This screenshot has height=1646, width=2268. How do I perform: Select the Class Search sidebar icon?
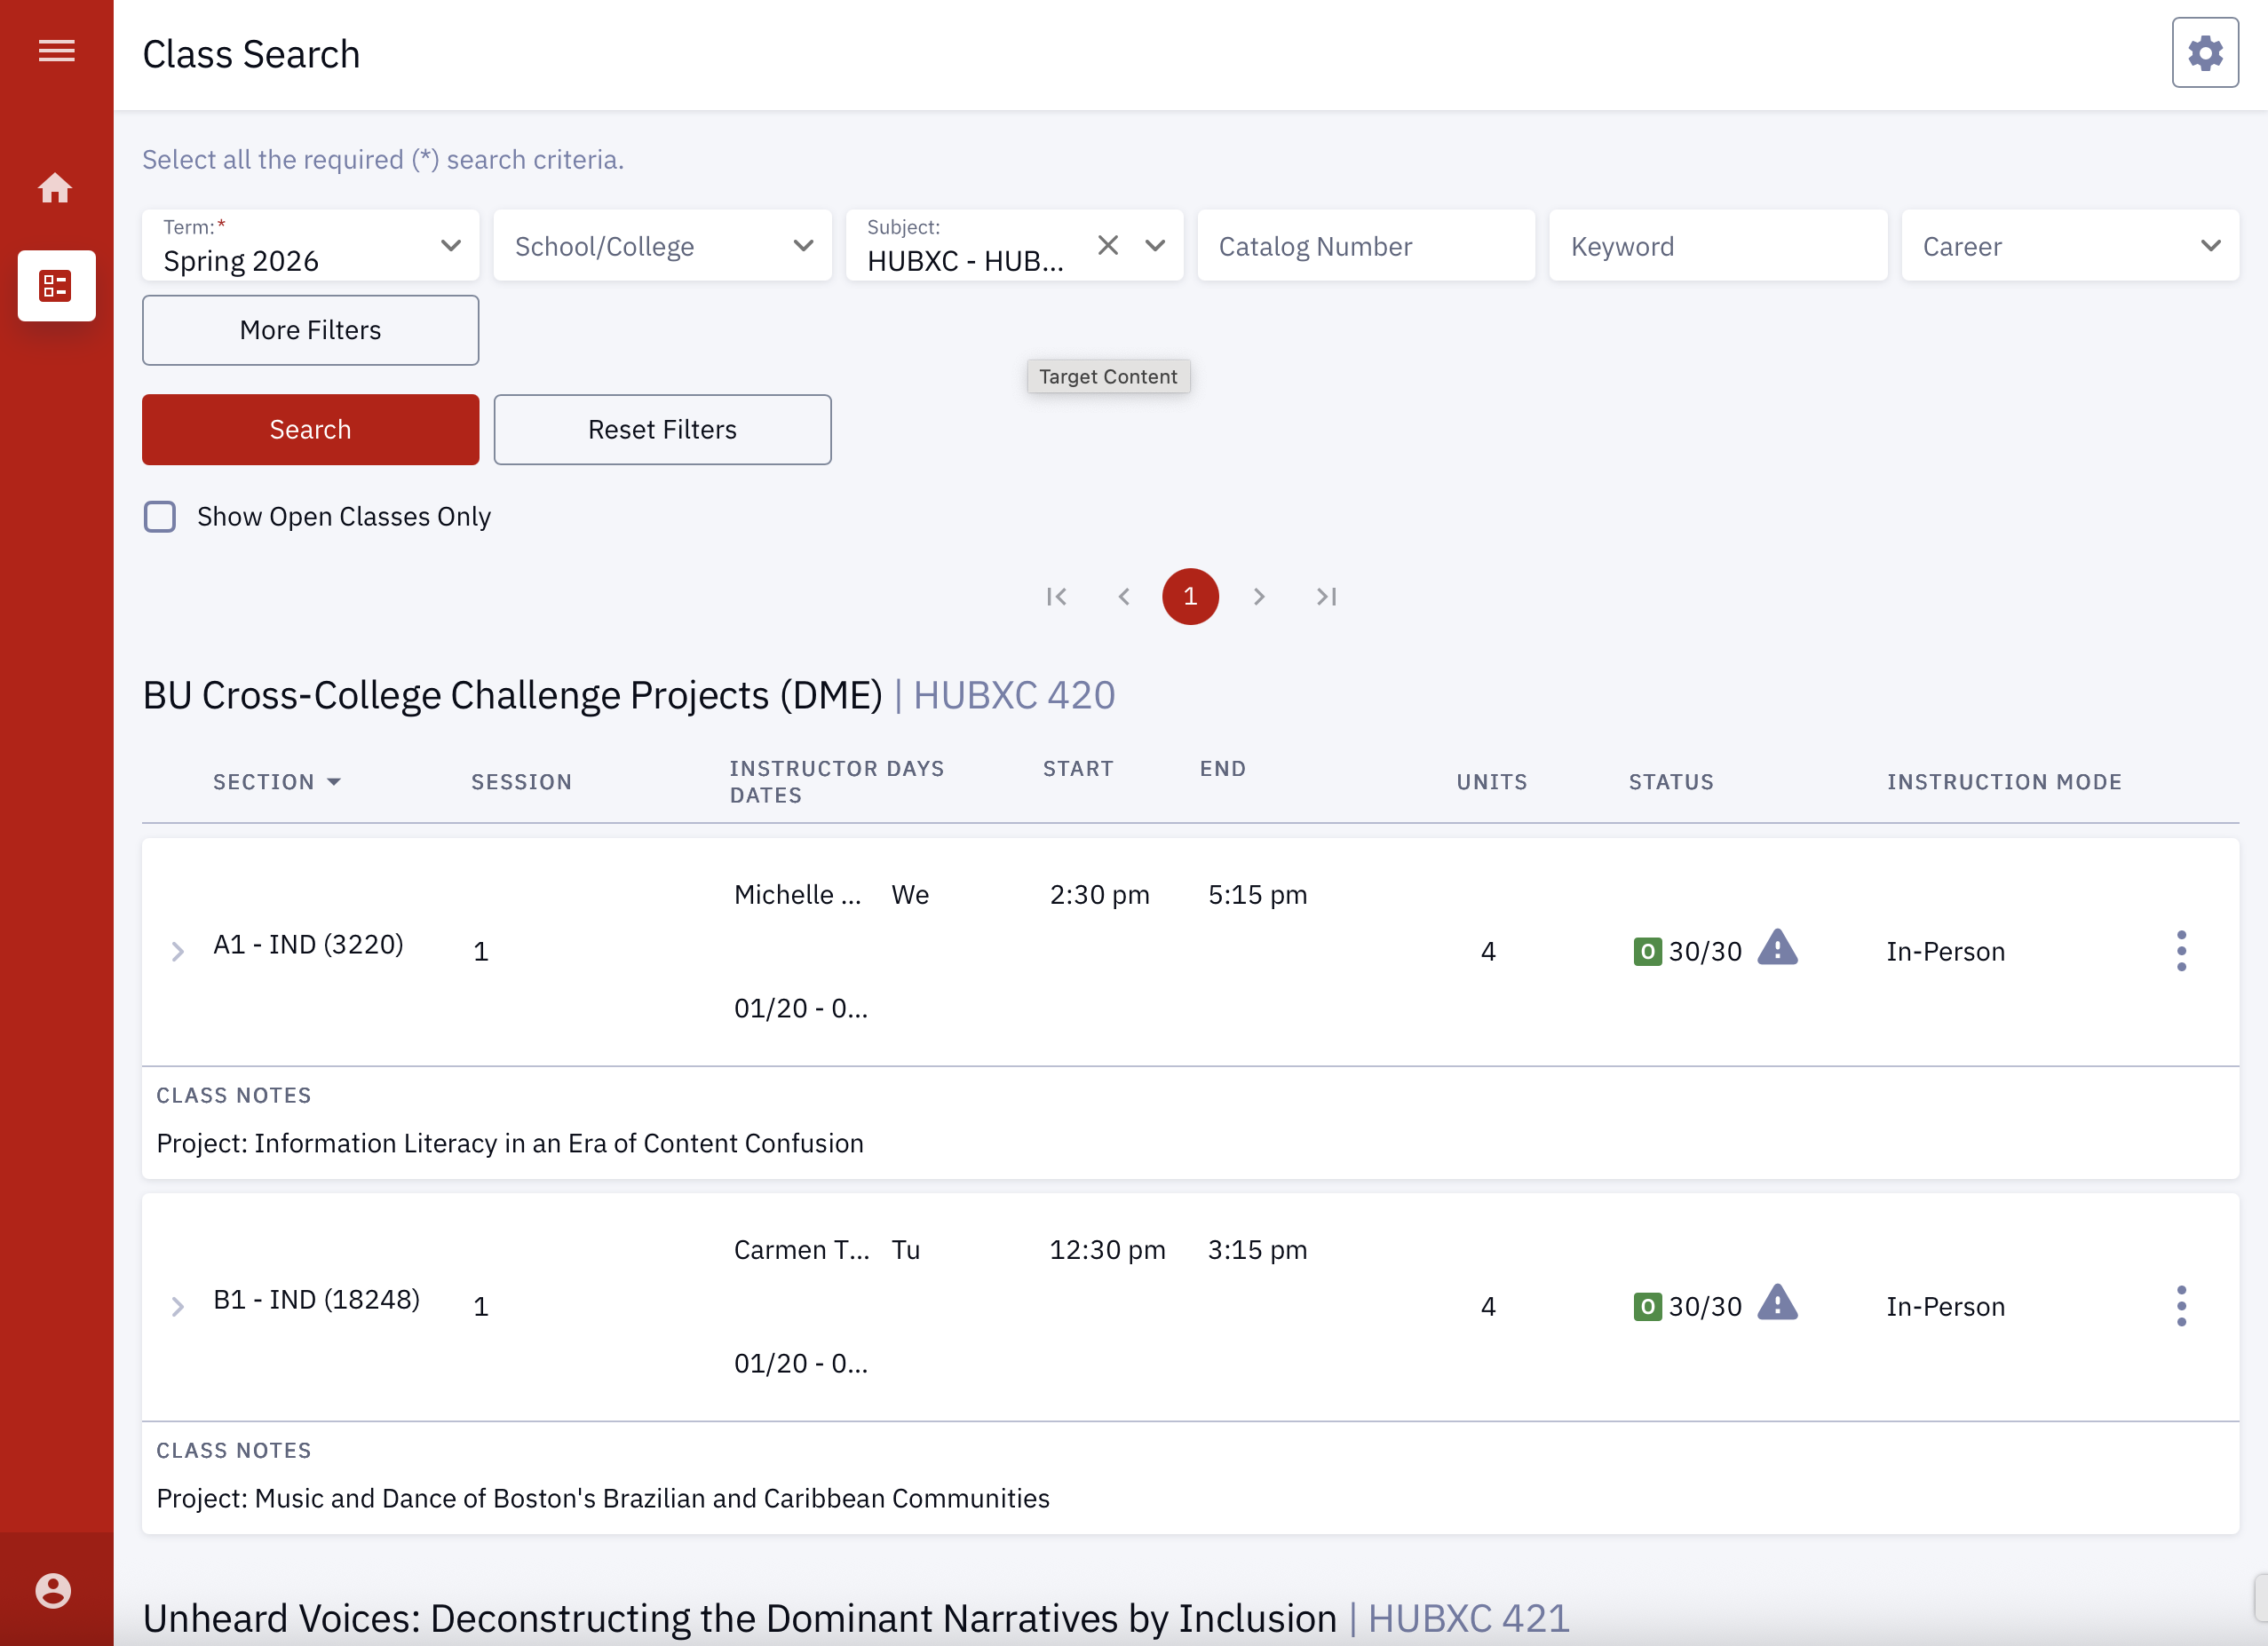pos(56,286)
